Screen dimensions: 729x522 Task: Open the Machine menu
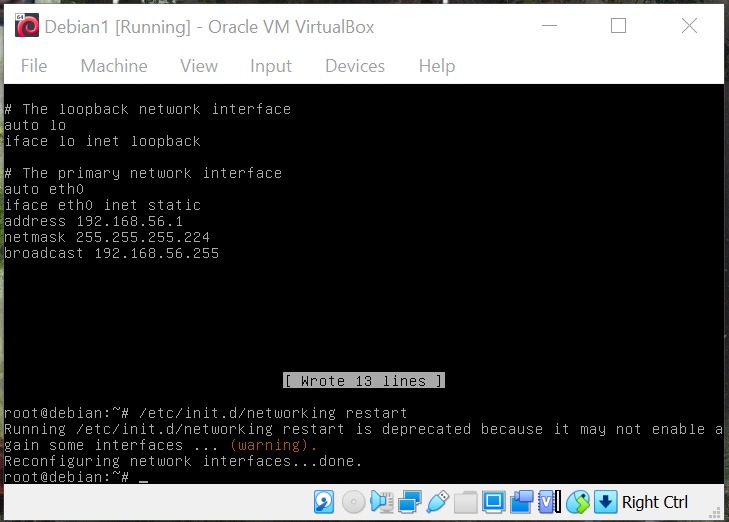114,66
